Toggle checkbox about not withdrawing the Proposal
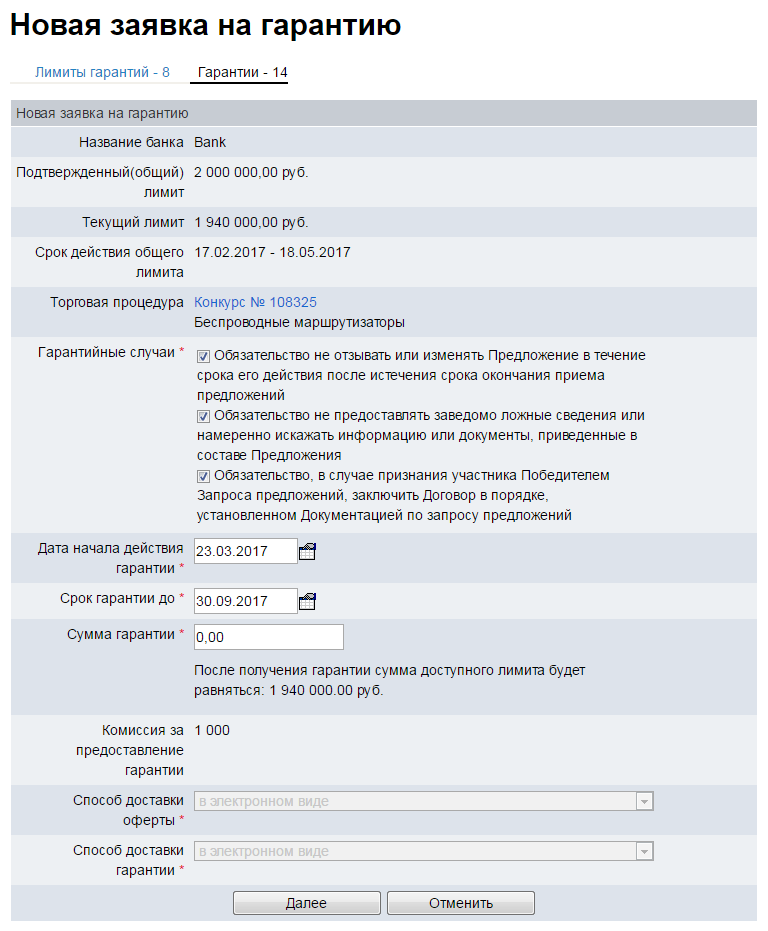 click(x=203, y=356)
